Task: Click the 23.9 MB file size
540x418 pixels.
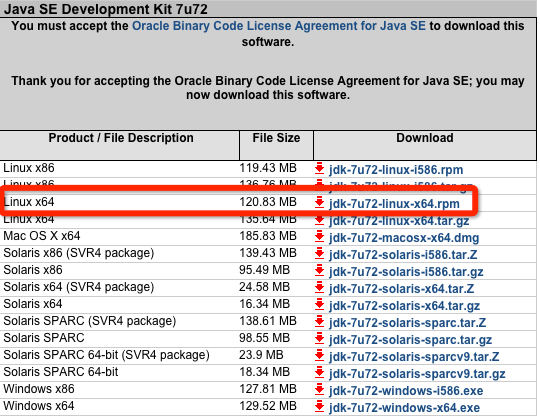Action: click(x=261, y=355)
